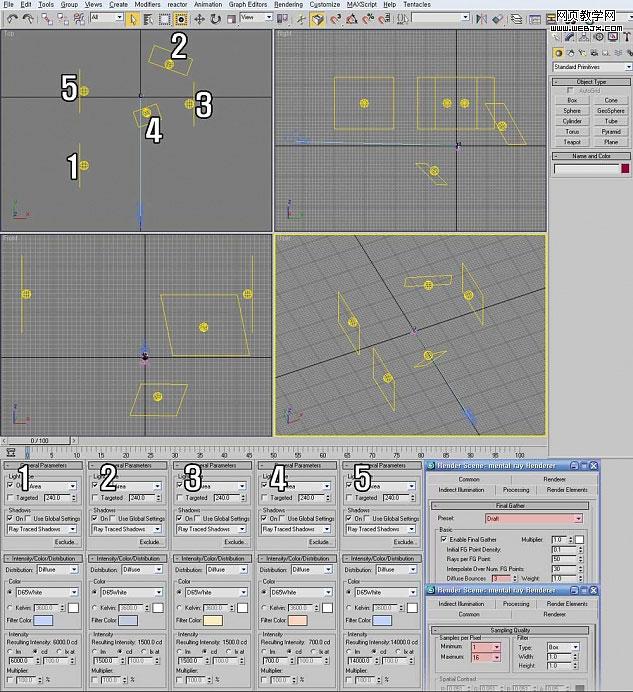Click the Select and Manipulate icon

click(301, 19)
